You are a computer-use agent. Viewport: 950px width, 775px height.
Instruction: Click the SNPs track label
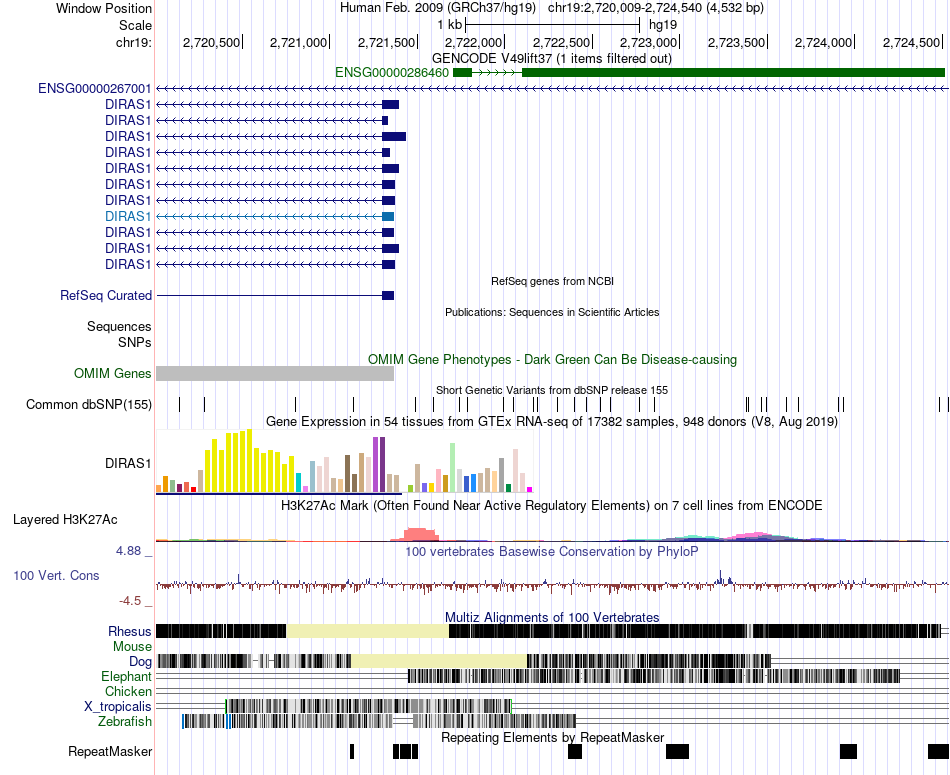click(135, 342)
